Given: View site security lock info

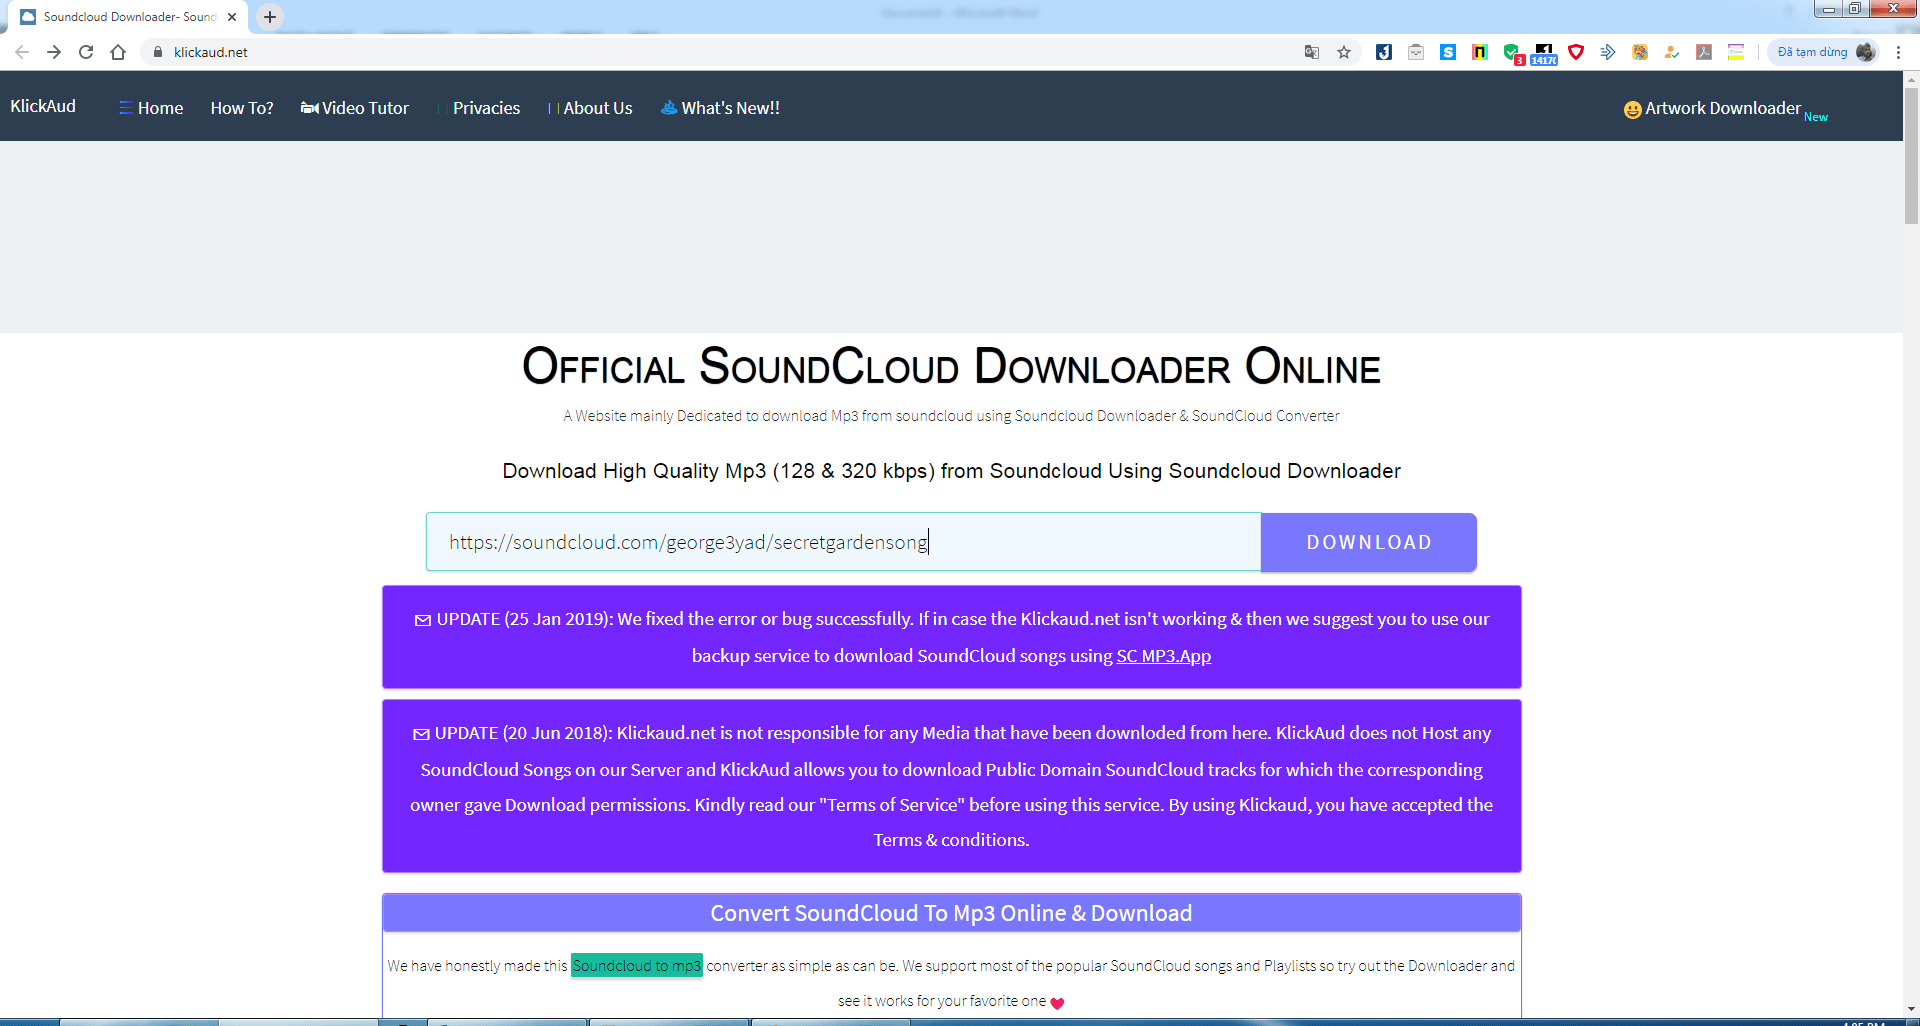Looking at the screenshot, I should [157, 52].
